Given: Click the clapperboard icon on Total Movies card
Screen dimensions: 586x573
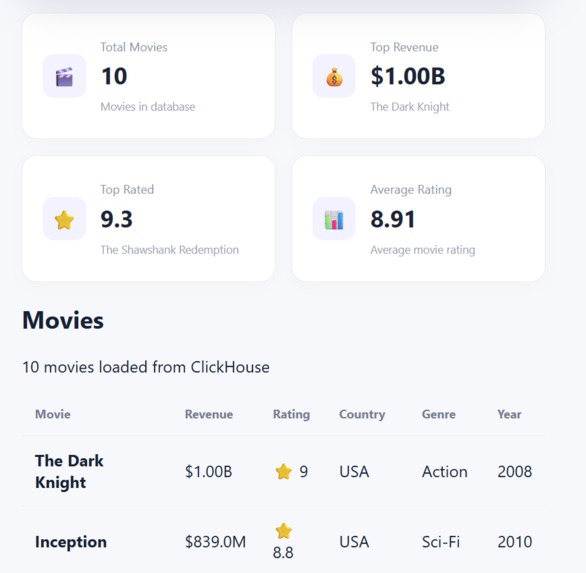Looking at the screenshot, I should (x=64, y=77).
